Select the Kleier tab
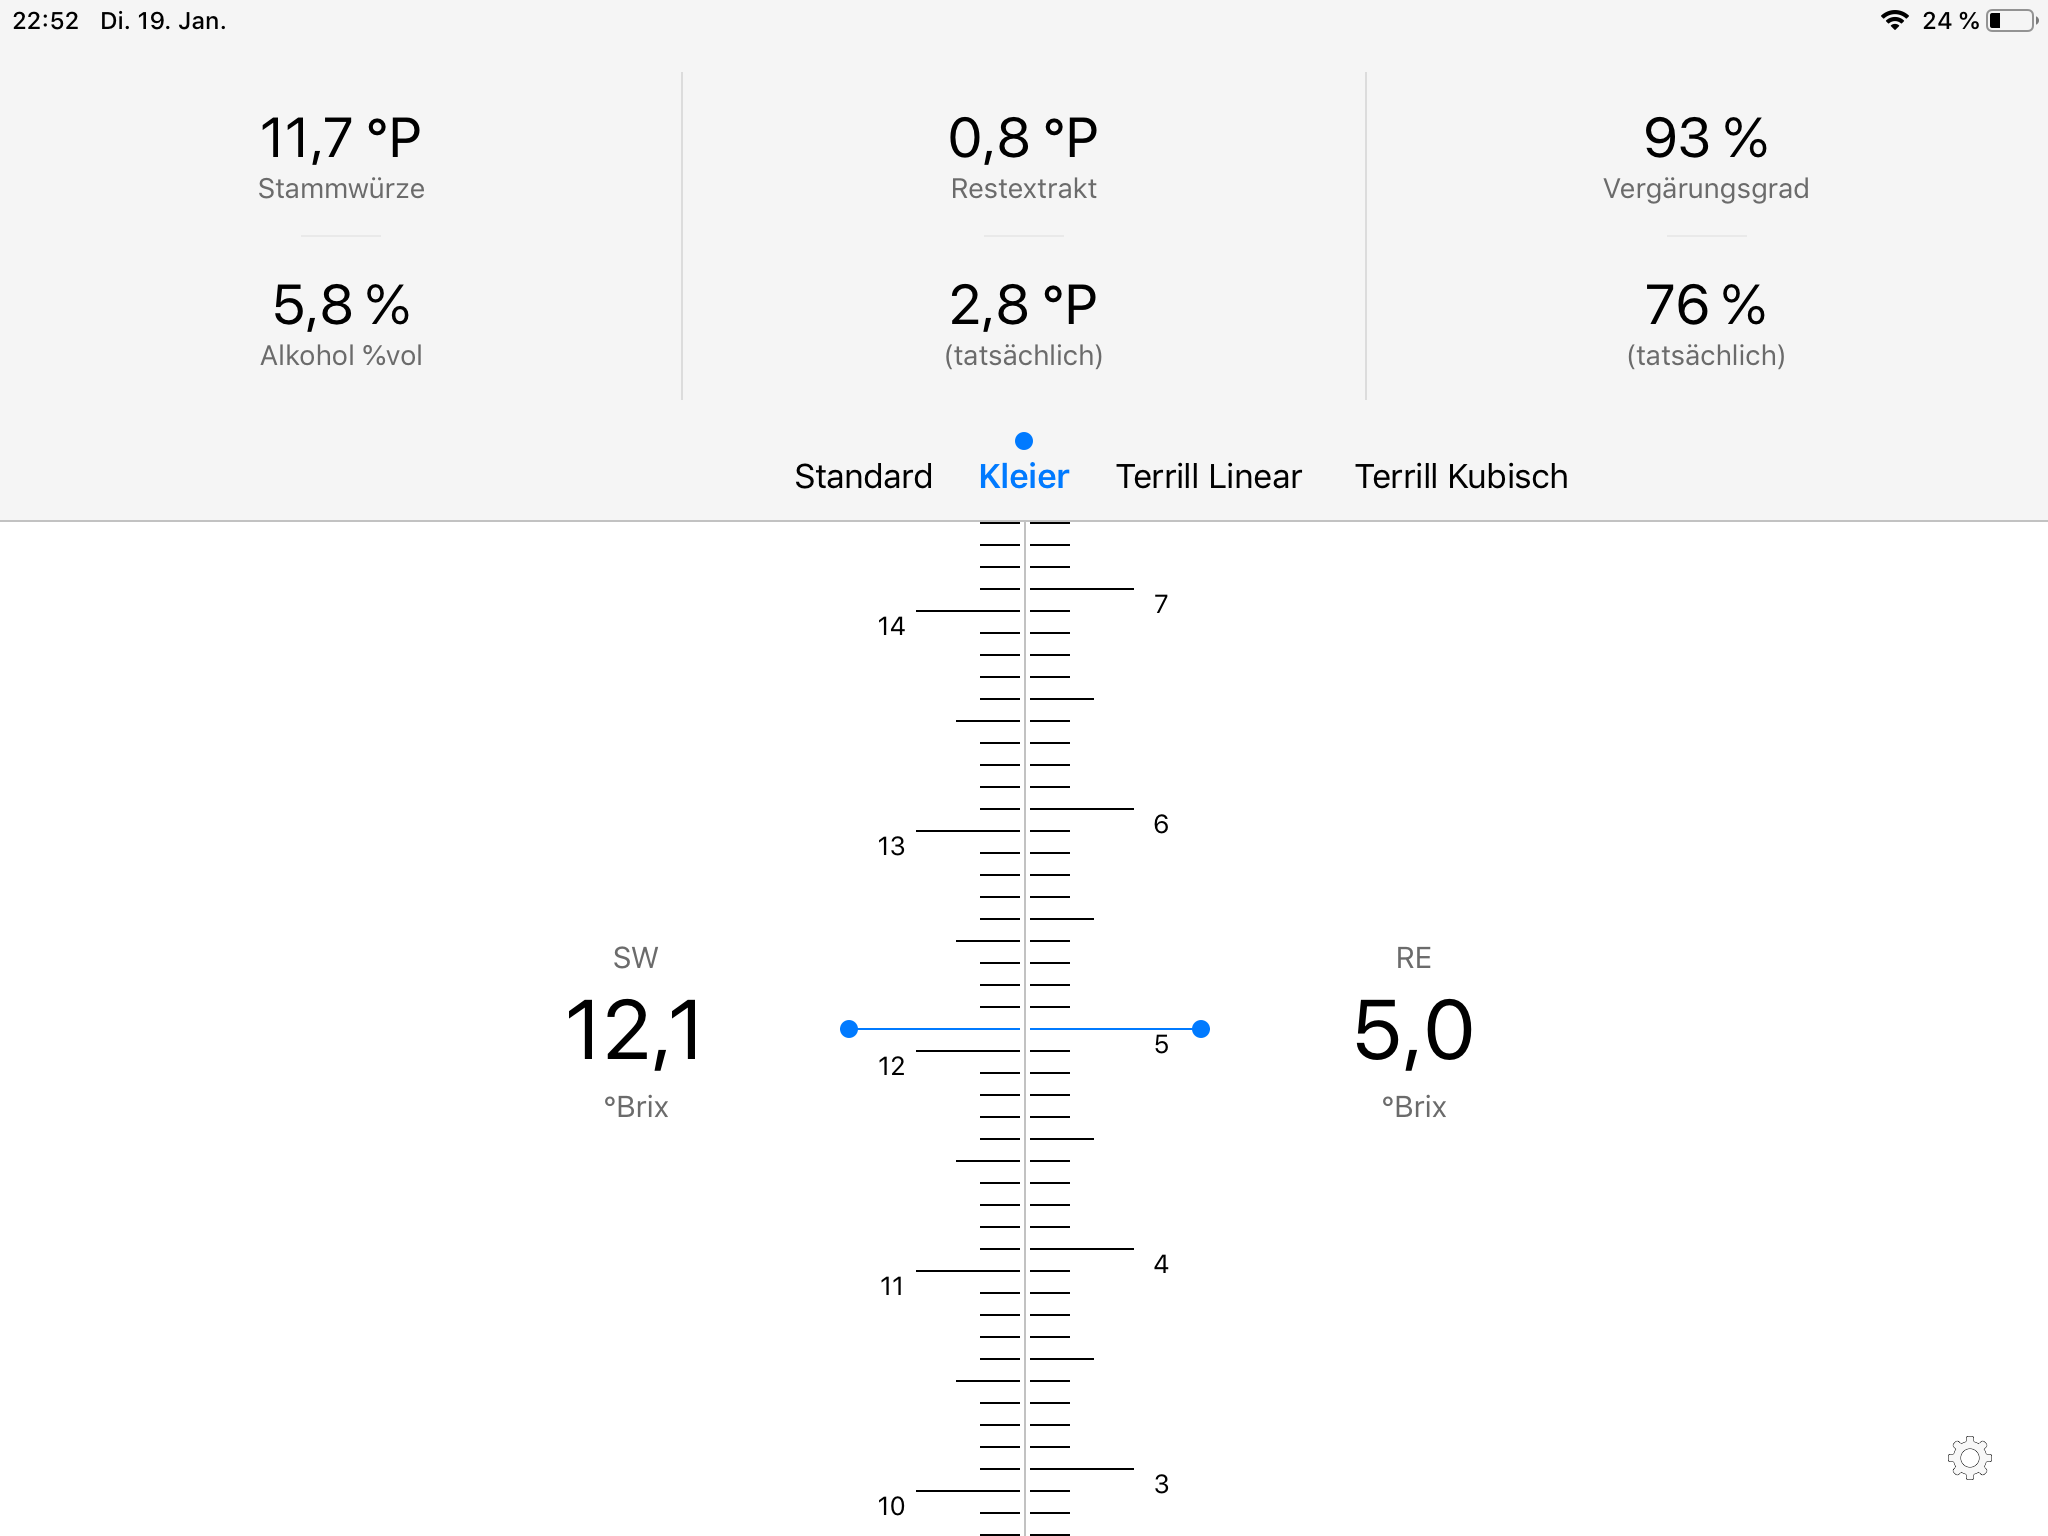2048x1536 pixels. [x=1023, y=476]
